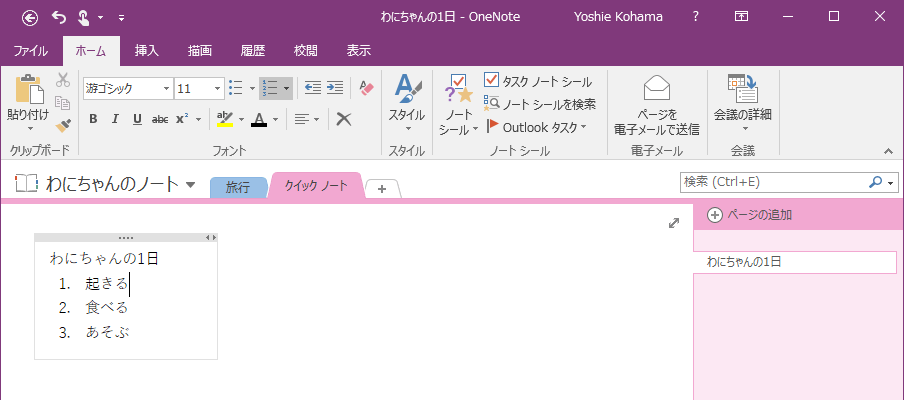Image resolution: width=904 pixels, height=400 pixels.
Task: Switch to the 挿入 tab
Action: [146, 51]
